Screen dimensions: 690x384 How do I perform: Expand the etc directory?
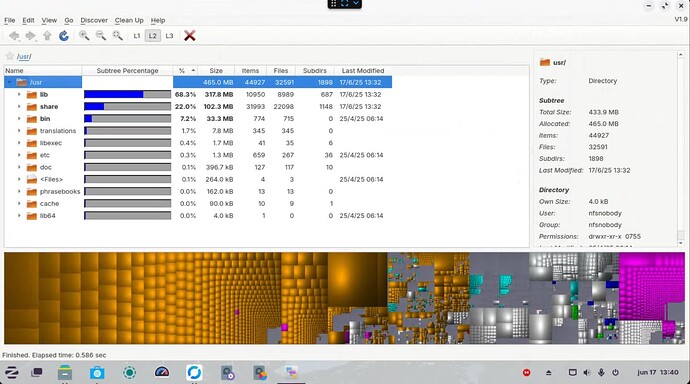point(19,155)
